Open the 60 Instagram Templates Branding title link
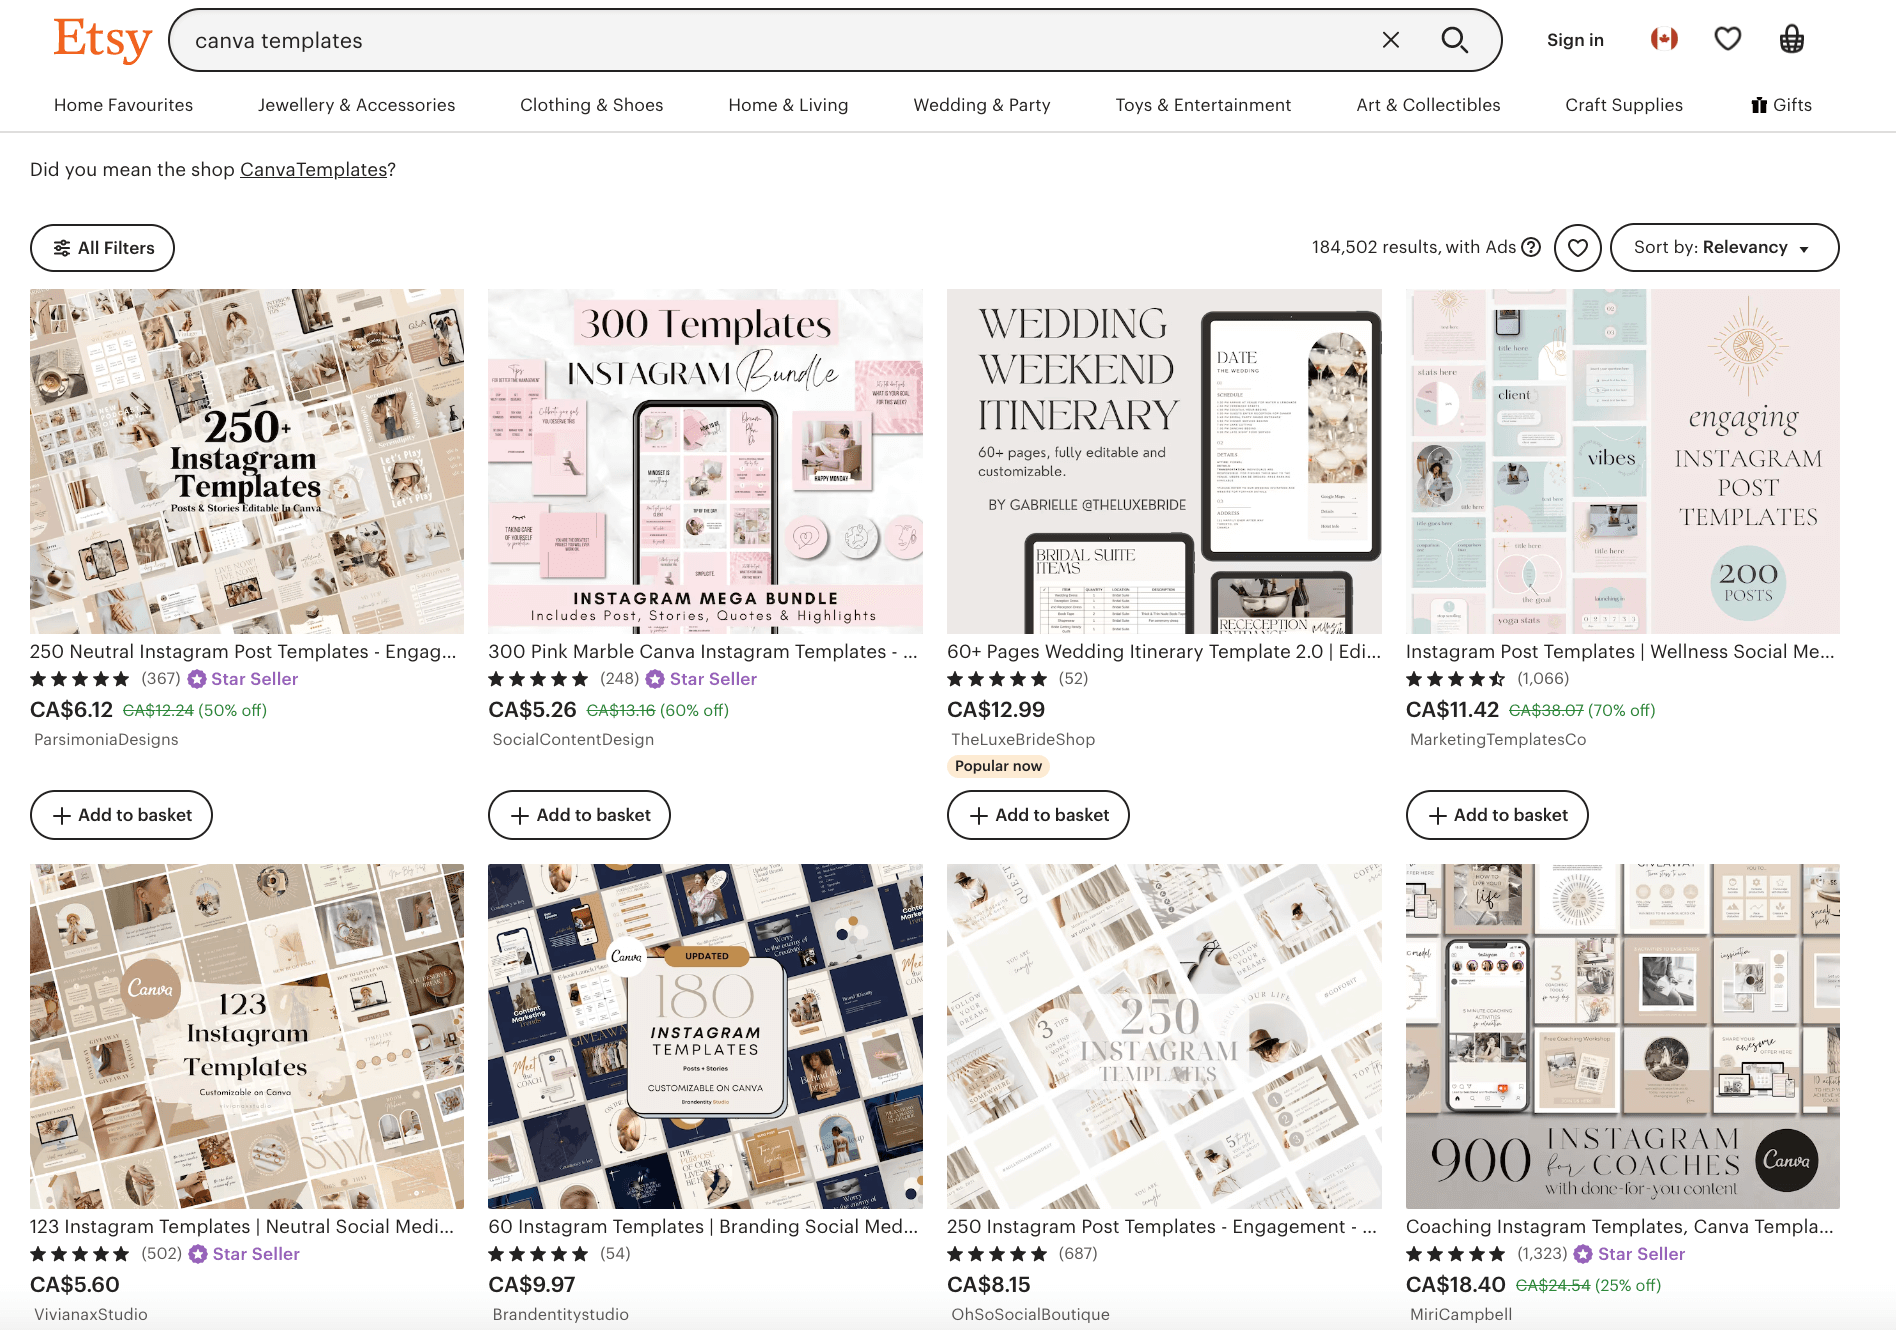Screen dimensions: 1896x1330 click(703, 1227)
